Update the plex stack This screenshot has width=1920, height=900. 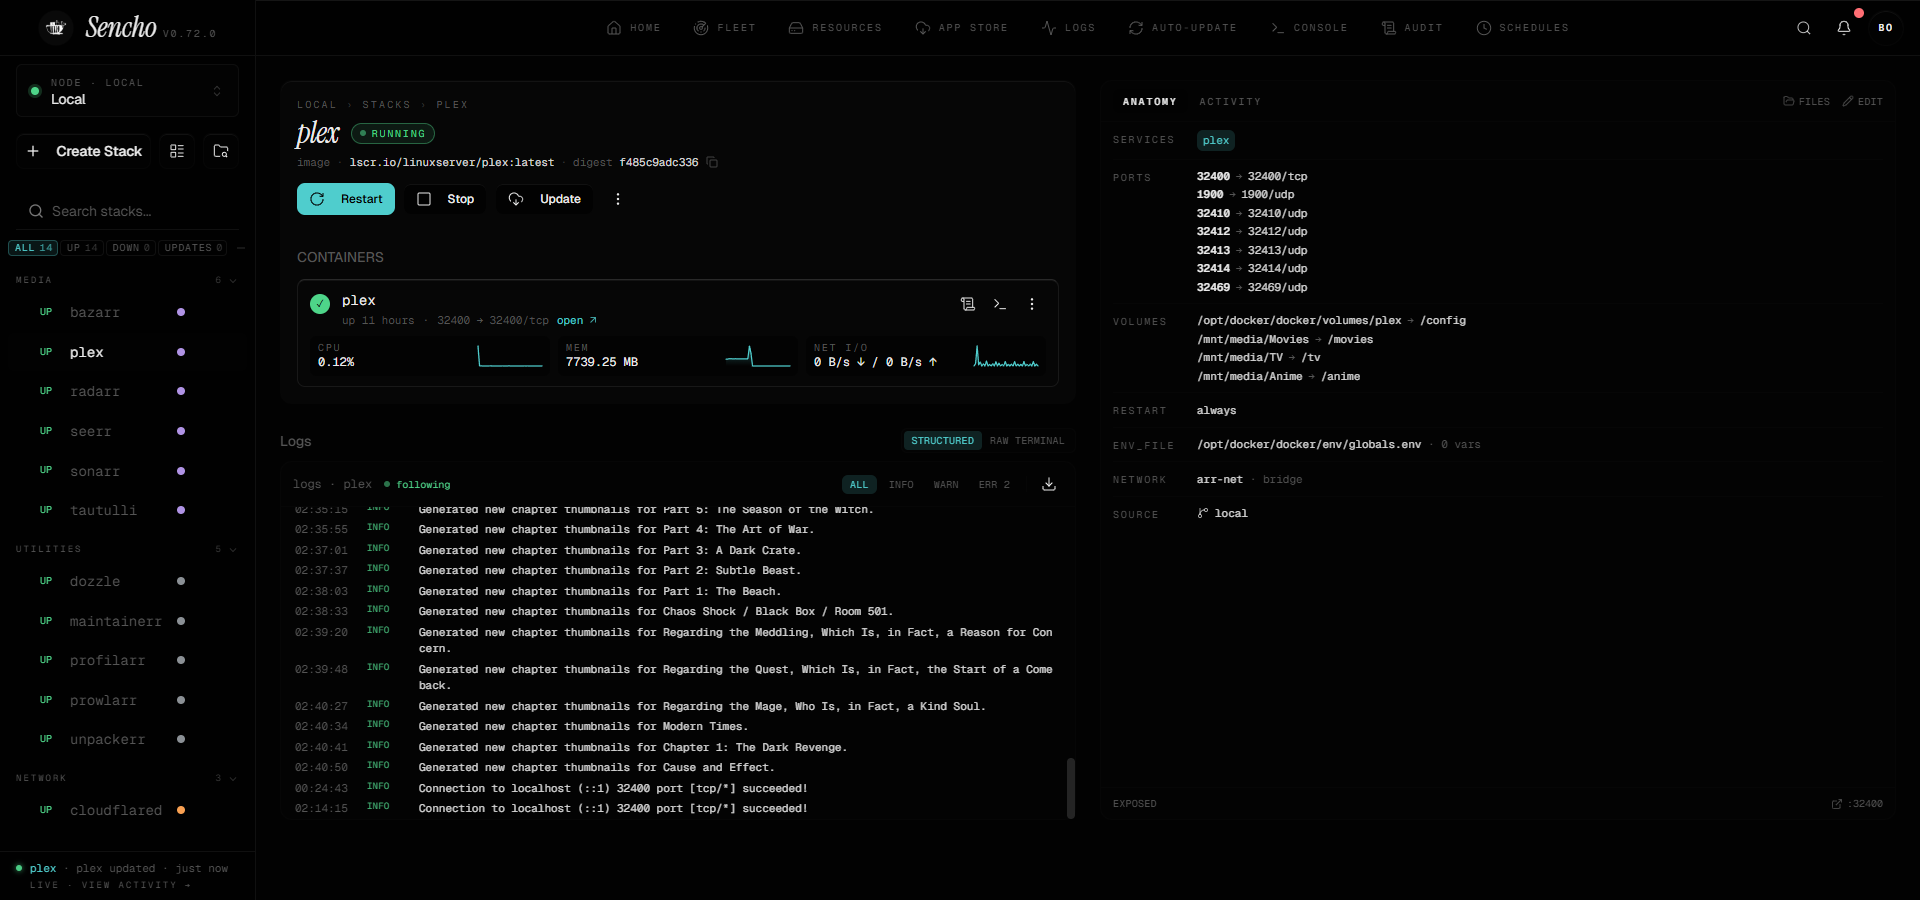pyautogui.click(x=545, y=199)
